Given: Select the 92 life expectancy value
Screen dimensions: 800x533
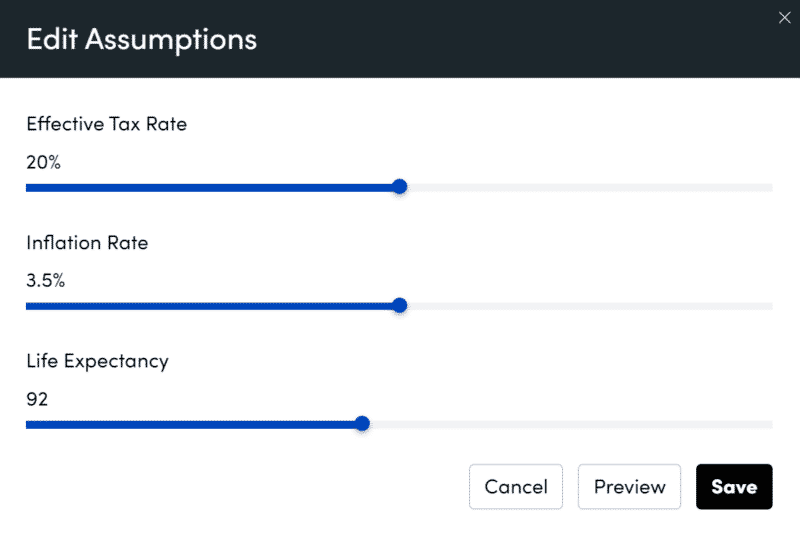Looking at the screenshot, I should [37, 400].
